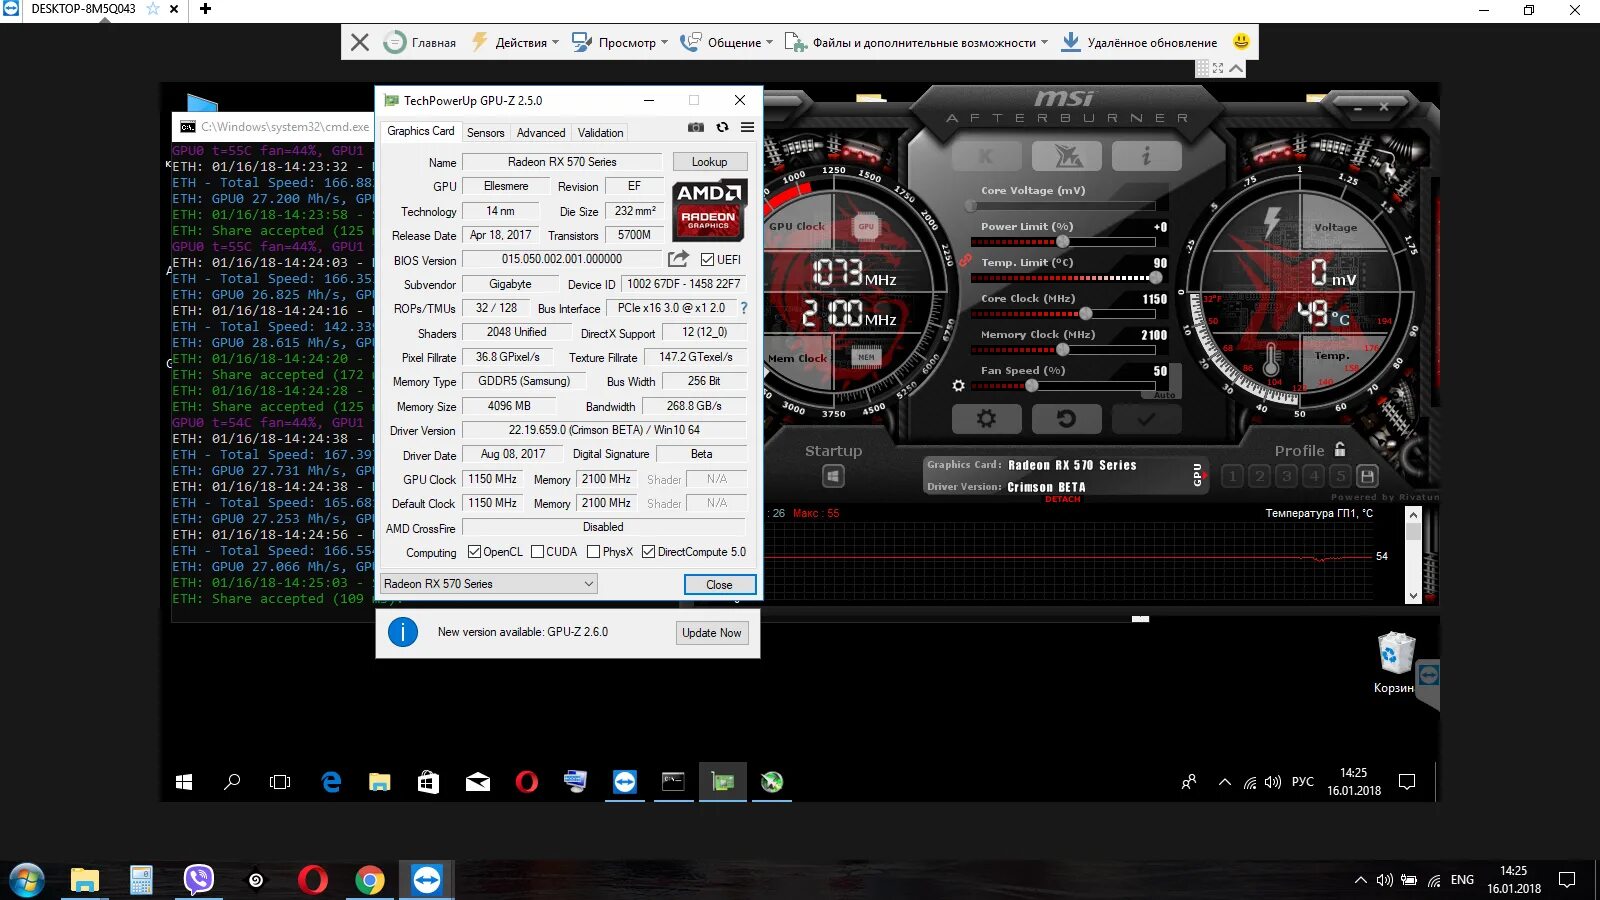Click the Bus Interface question mark
The image size is (1600, 900).
(x=744, y=308)
